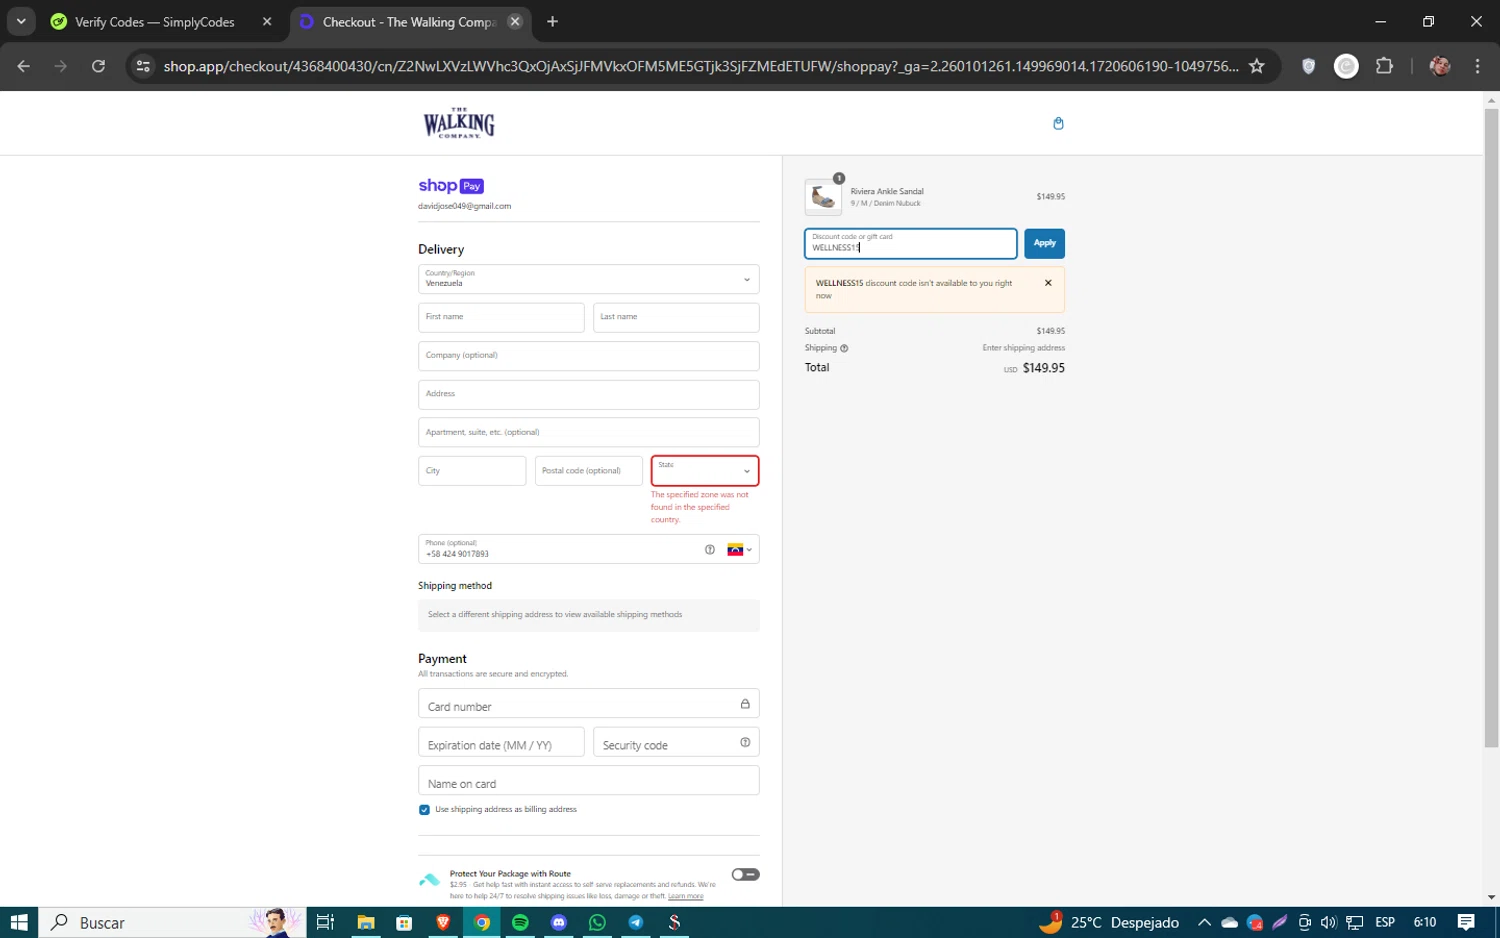This screenshot has width=1500, height=938.
Task: Click the security code help icon
Action: 745,742
